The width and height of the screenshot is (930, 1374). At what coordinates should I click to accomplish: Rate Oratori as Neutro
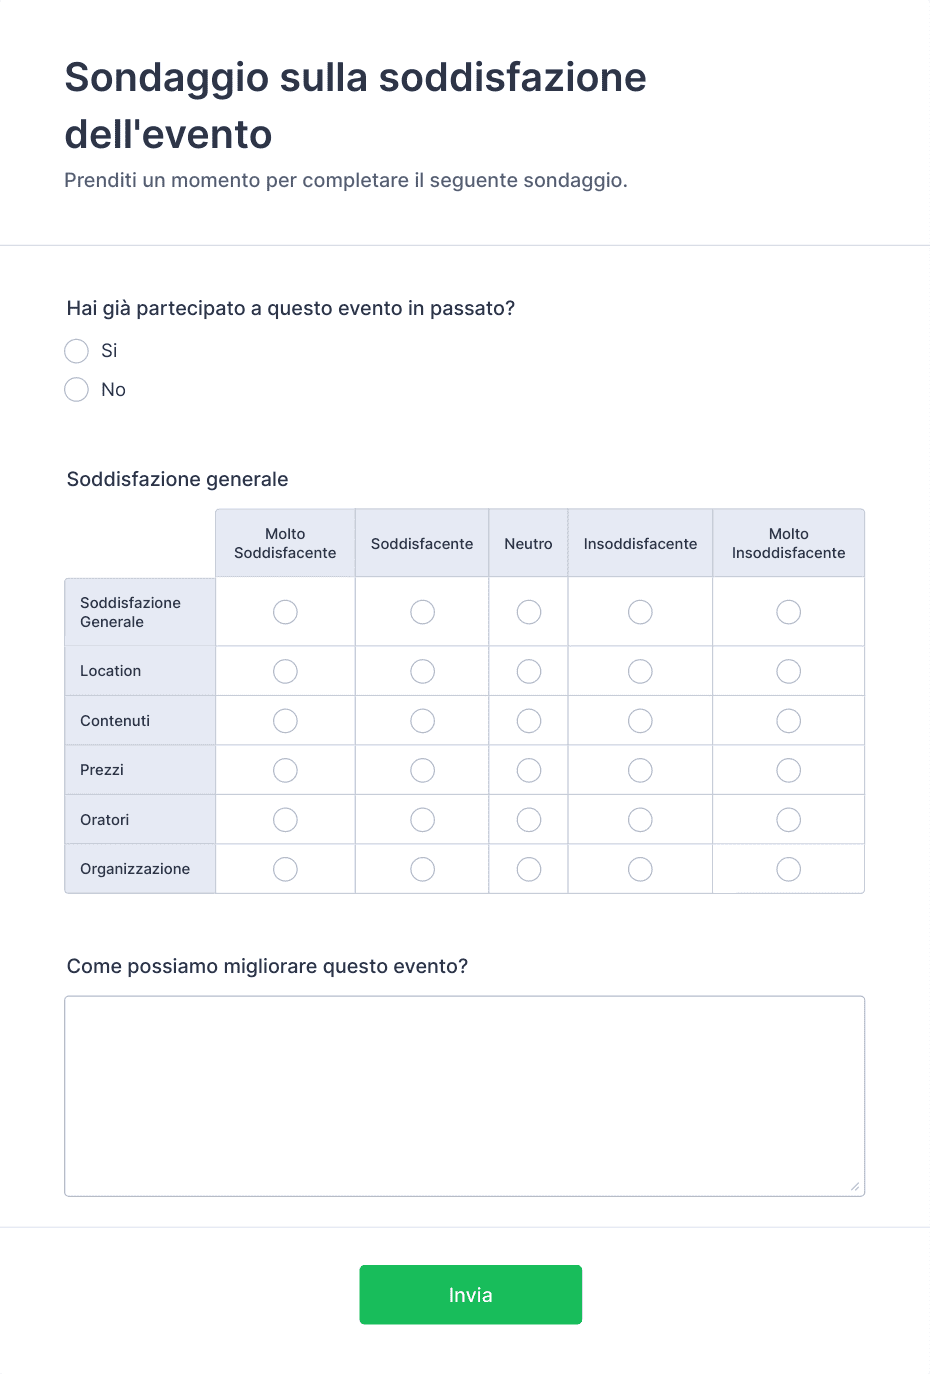(x=529, y=820)
